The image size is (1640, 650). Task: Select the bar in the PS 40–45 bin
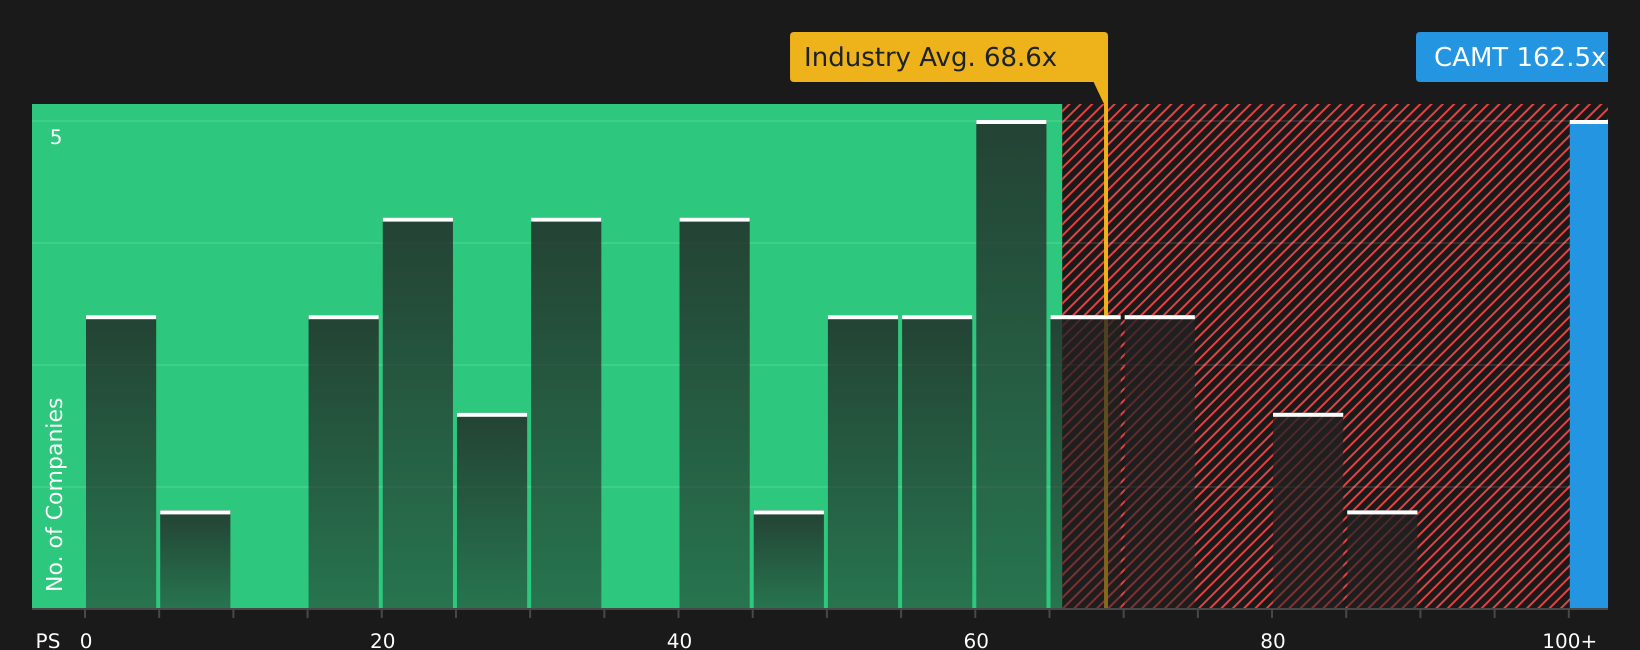[715, 413]
